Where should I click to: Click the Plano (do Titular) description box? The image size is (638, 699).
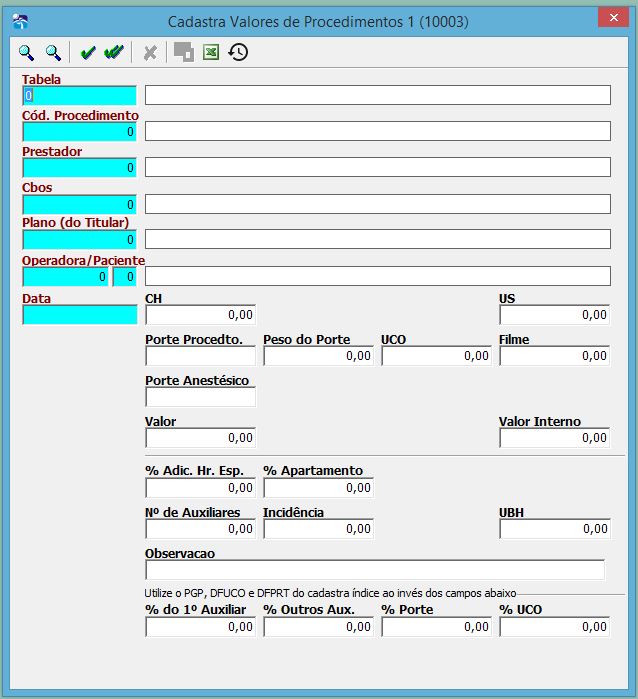(378, 239)
